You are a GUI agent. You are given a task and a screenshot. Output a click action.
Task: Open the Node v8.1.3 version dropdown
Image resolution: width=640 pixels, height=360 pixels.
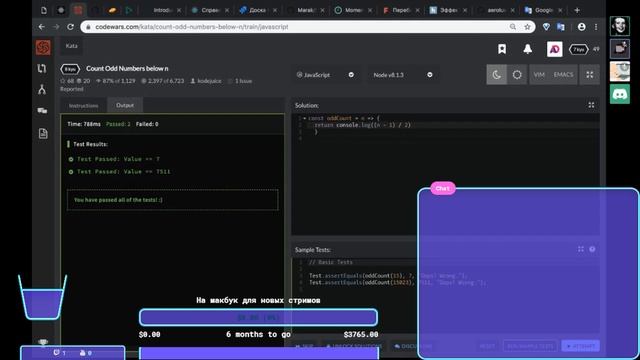click(x=402, y=75)
